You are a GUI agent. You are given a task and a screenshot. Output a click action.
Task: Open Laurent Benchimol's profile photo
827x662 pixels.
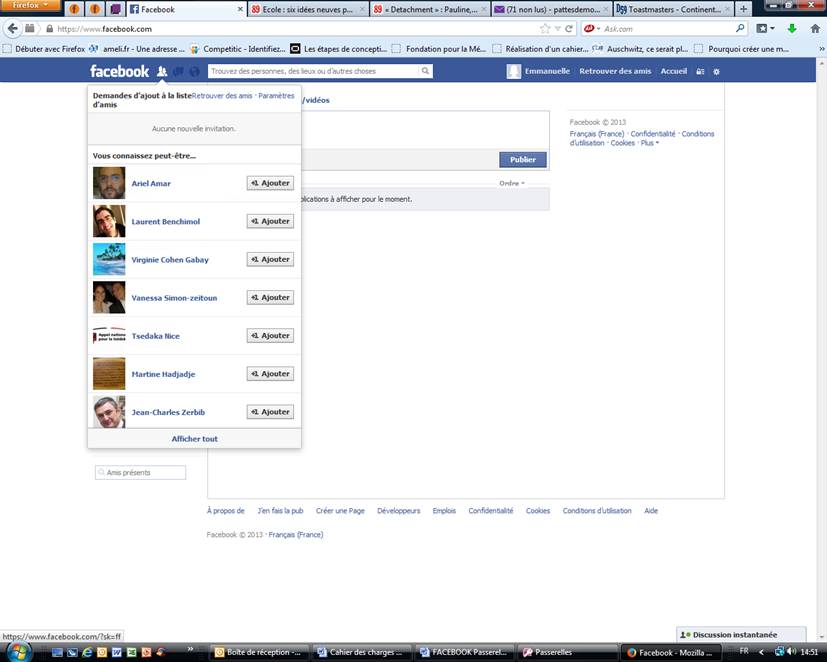109,221
